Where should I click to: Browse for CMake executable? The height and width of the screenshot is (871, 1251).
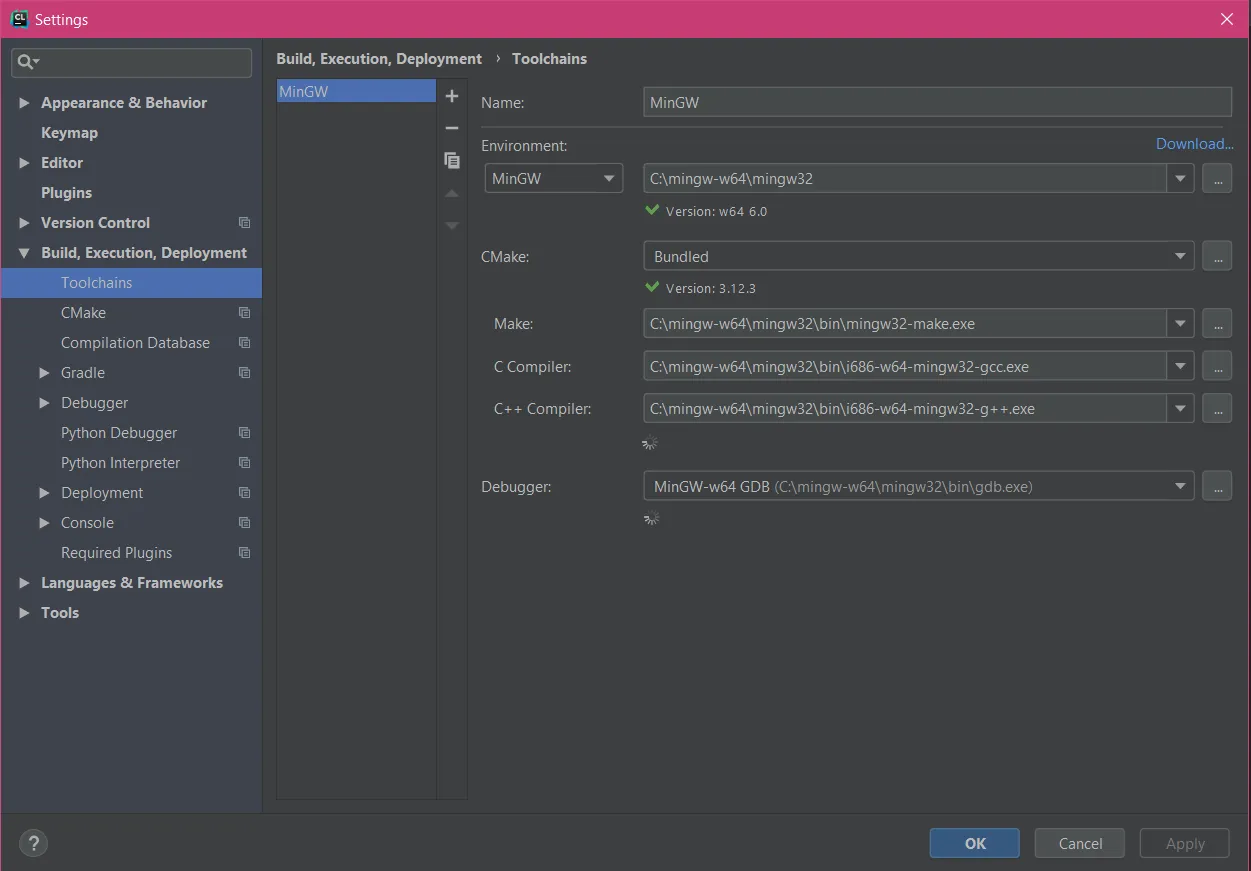(1217, 256)
